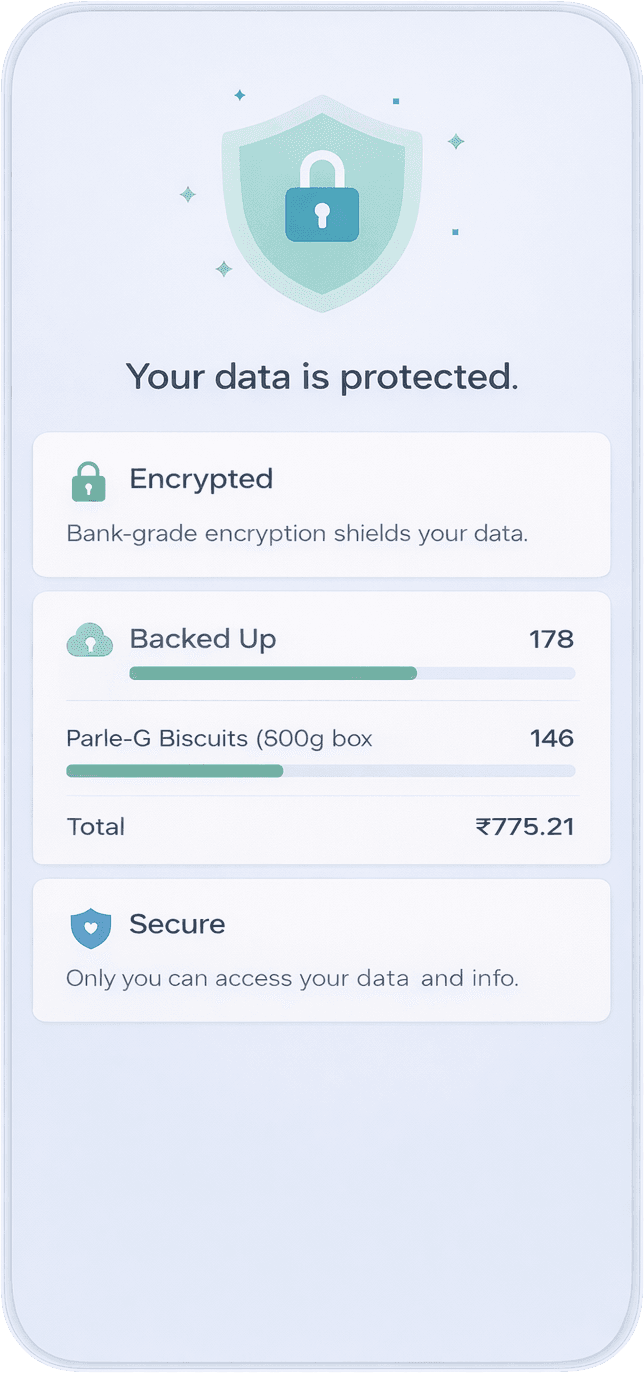Image resolution: width=644 pixels, height=1373 pixels.
Task: Select the Backed Up heading
Action: [x=203, y=639]
